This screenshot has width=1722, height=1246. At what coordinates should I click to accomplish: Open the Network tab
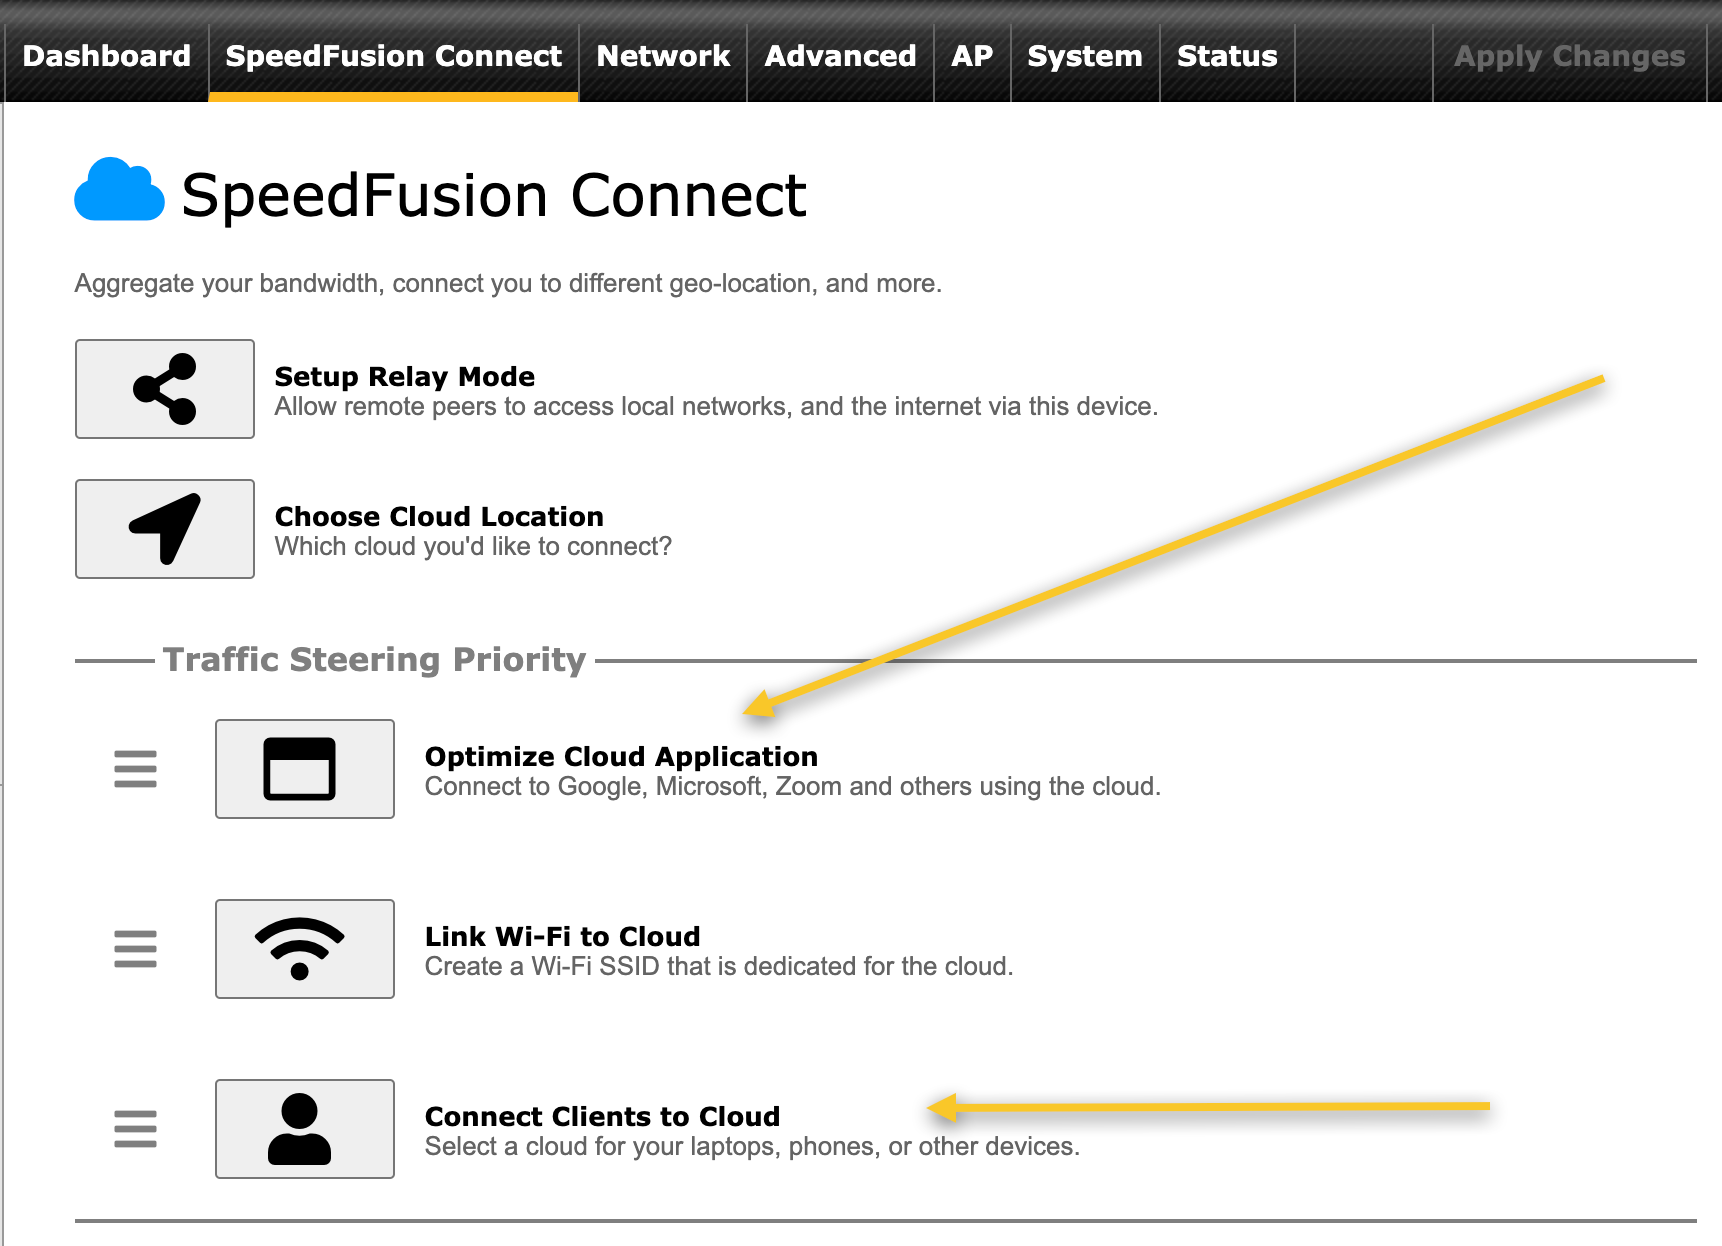663,56
